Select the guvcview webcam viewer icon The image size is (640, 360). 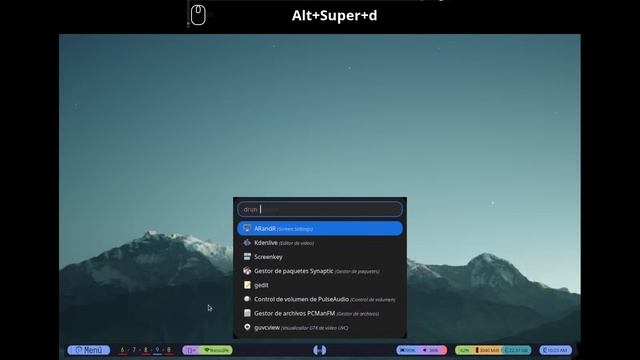[247, 327]
